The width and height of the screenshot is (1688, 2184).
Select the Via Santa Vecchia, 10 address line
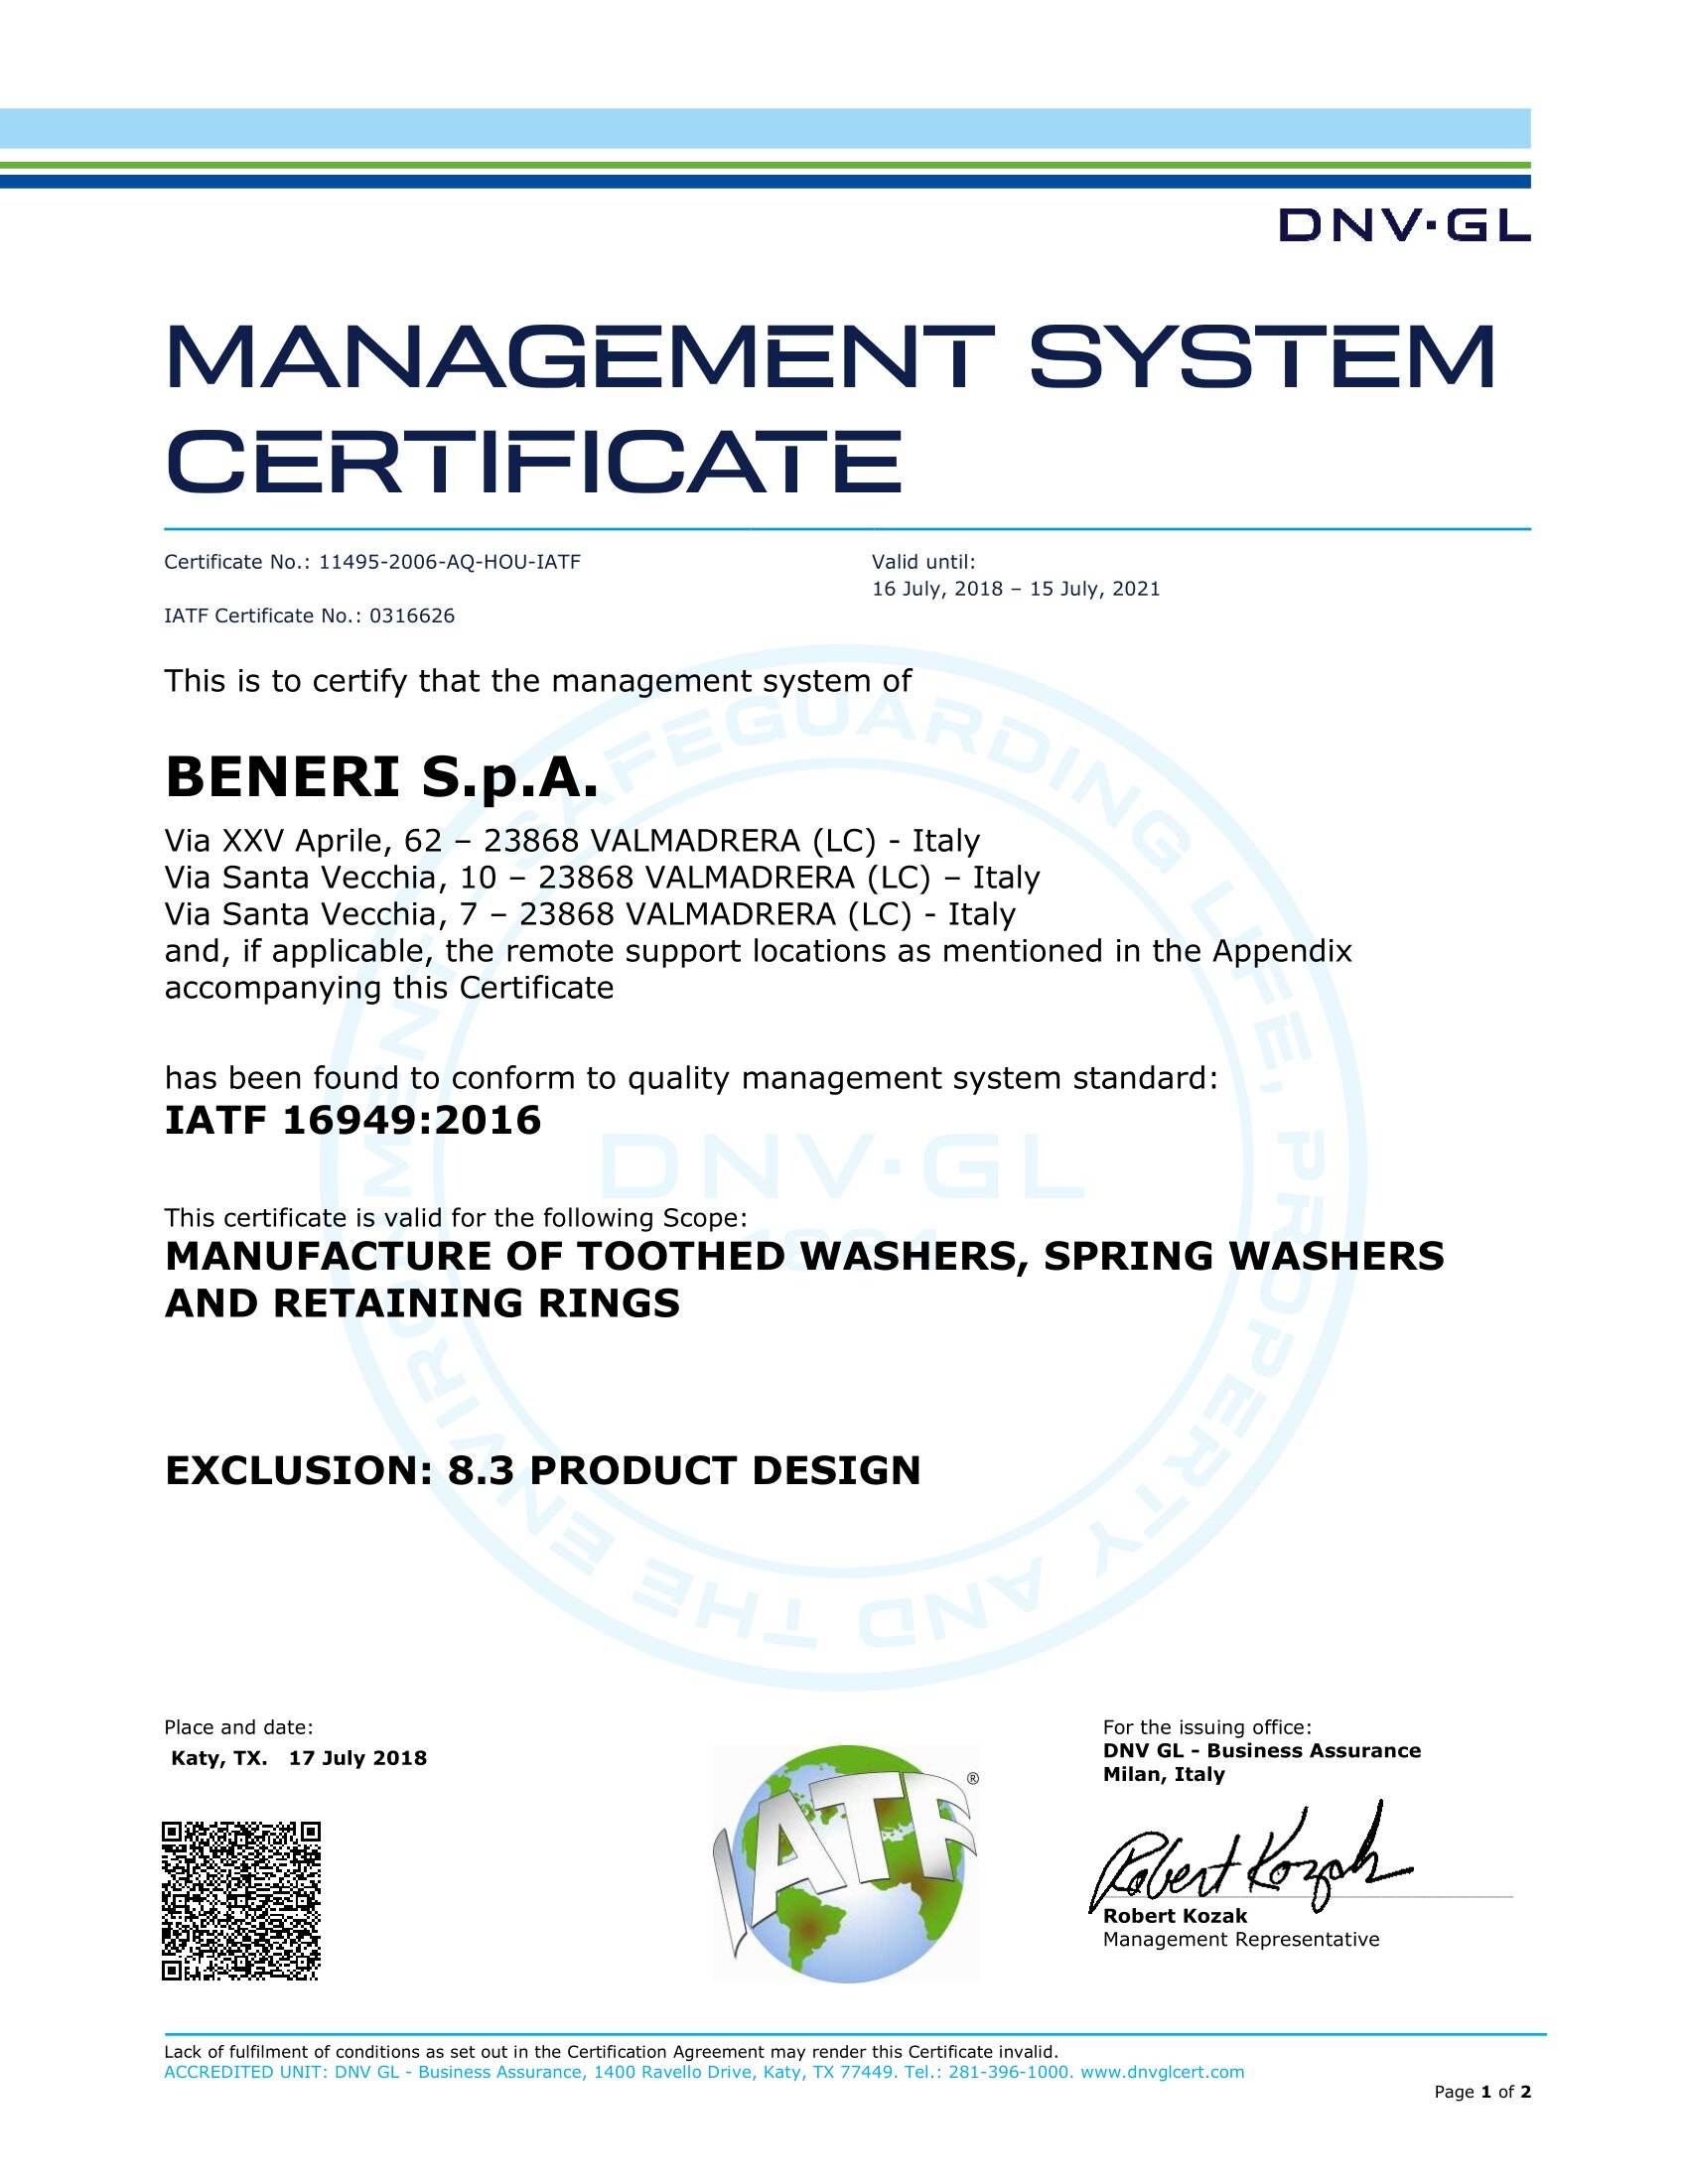coord(602,877)
